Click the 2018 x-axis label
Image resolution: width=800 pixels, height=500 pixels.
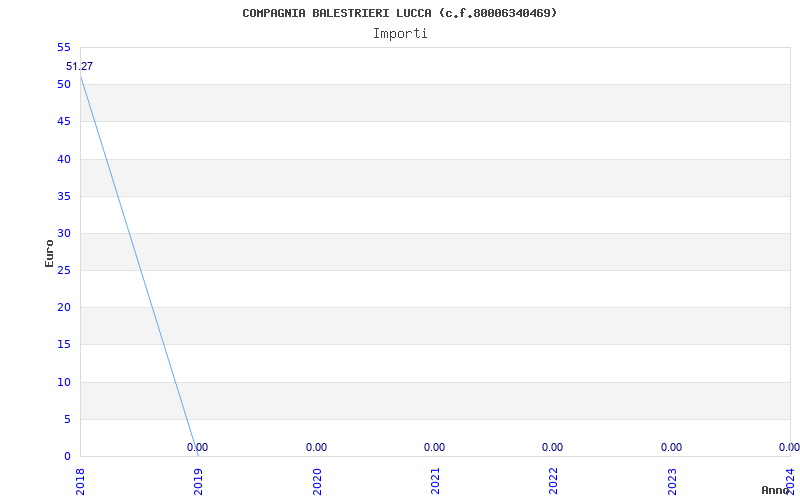tap(80, 482)
